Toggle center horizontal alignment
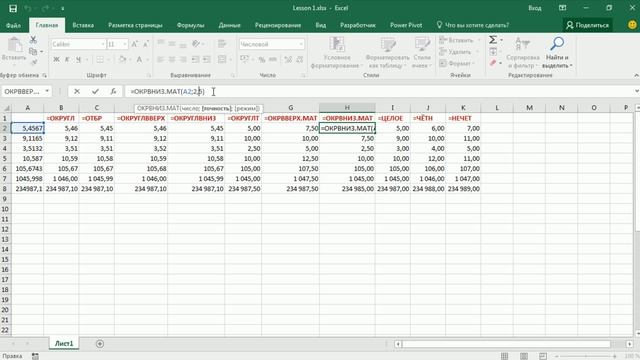 tap(172, 60)
